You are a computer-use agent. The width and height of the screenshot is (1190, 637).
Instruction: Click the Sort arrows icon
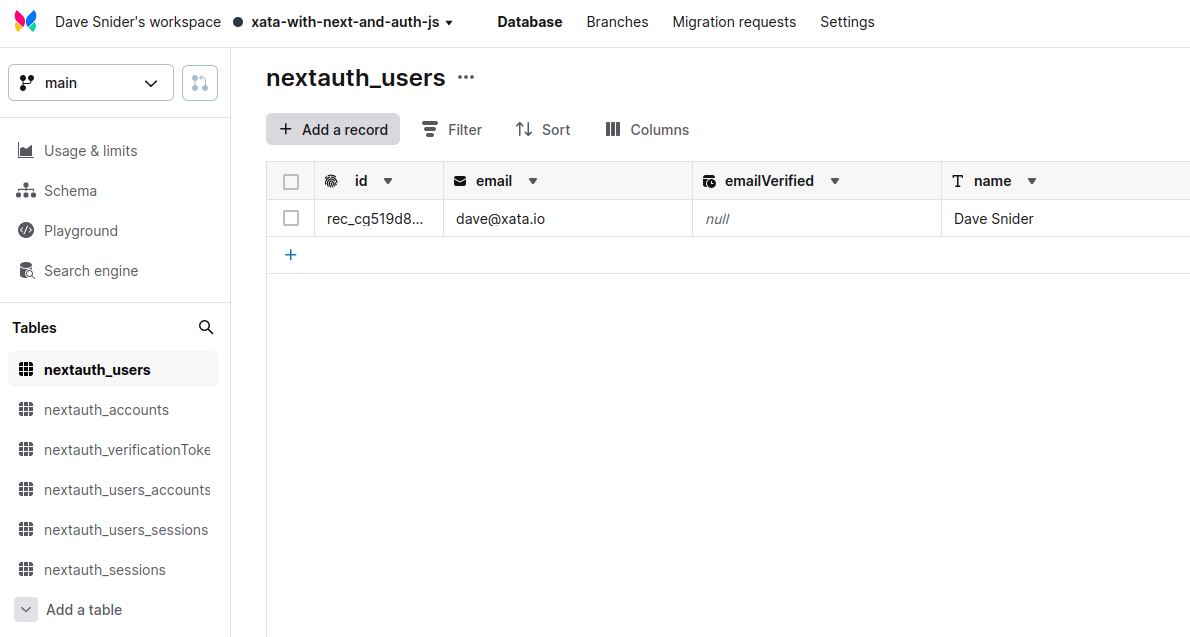coord(524,129)
